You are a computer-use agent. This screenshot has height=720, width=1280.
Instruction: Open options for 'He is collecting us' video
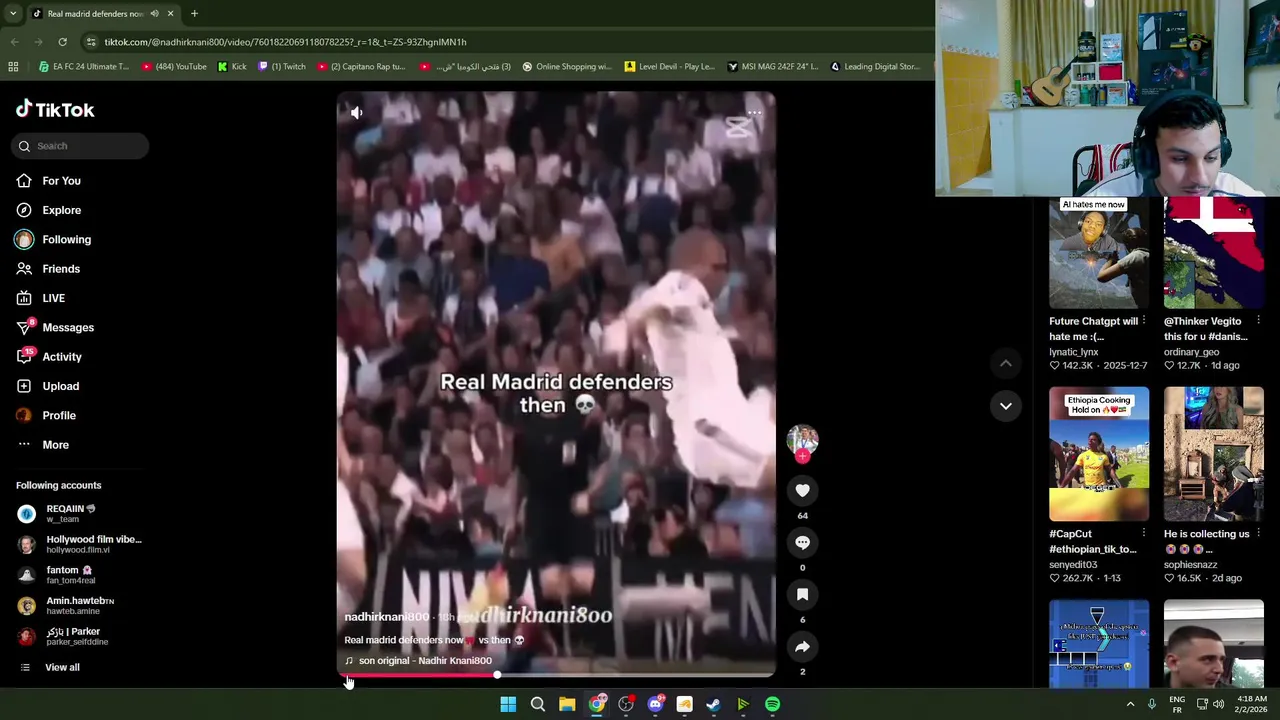(1258, 534)
